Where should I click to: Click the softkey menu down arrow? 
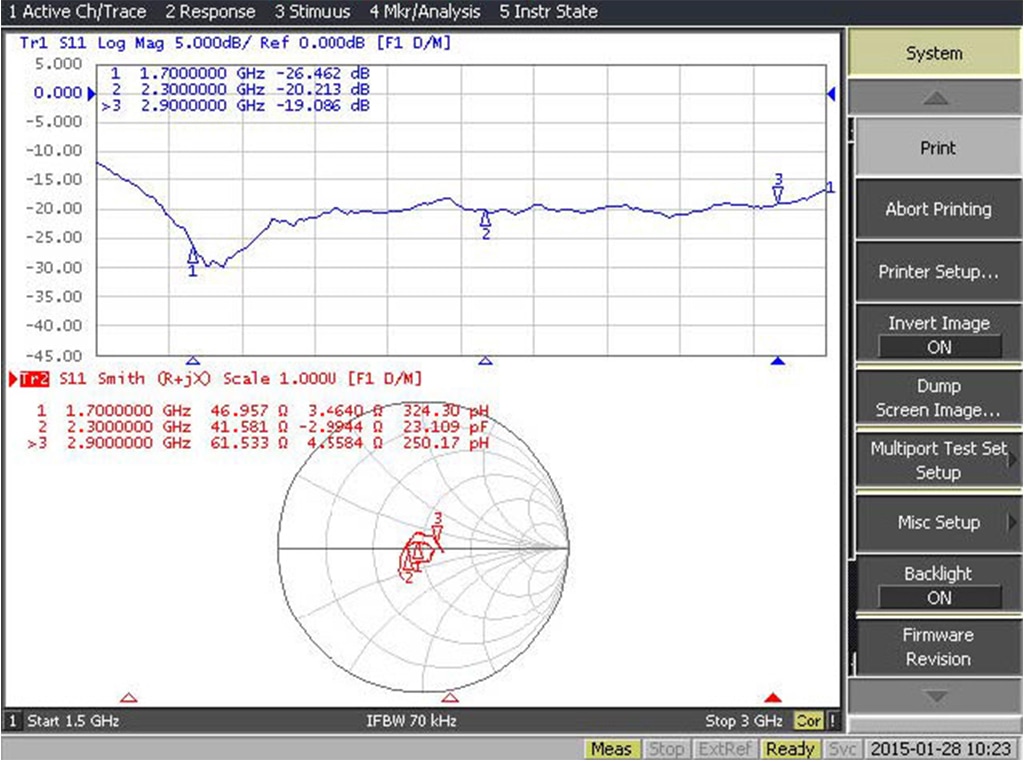click(935, 697)
